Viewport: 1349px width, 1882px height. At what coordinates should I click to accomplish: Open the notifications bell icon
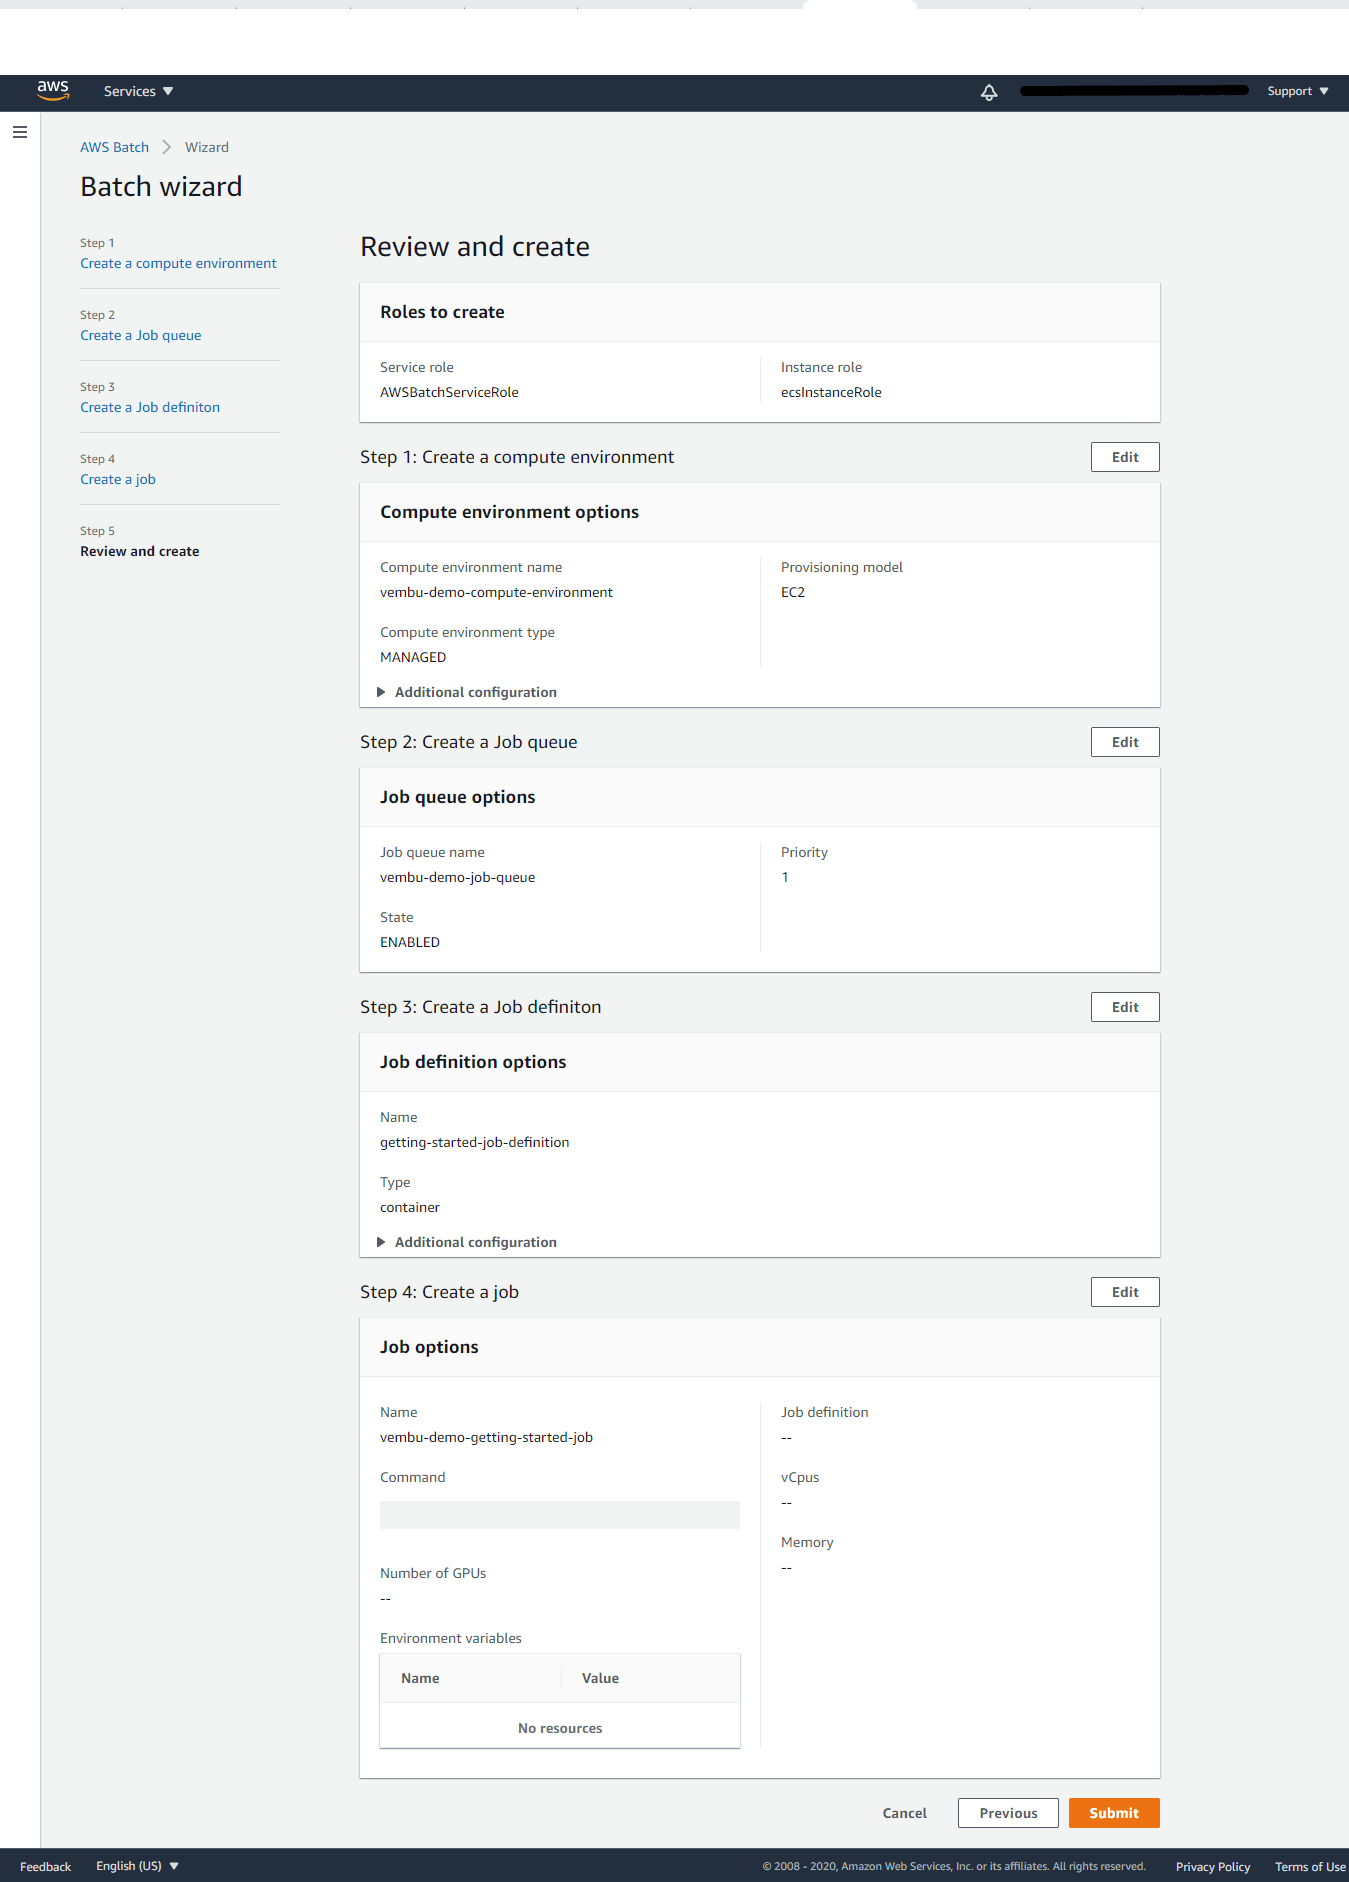point(989,92)
